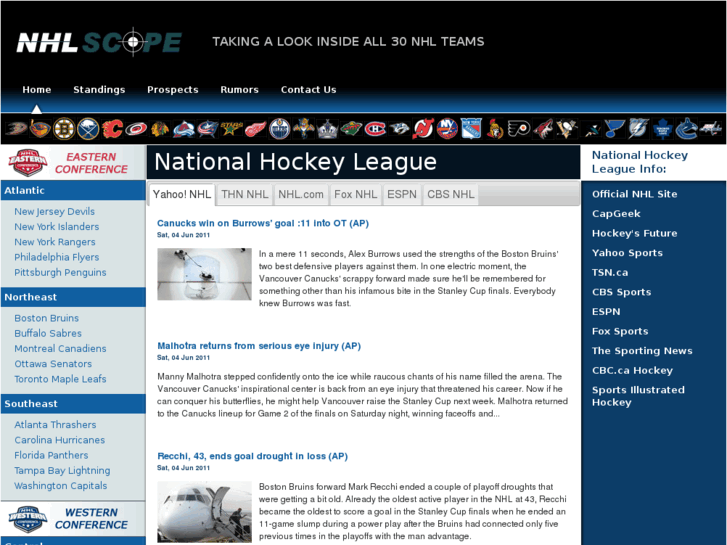727x545 pixels.
Task: Open the Prospects menu item
Action: pos(172,90)
